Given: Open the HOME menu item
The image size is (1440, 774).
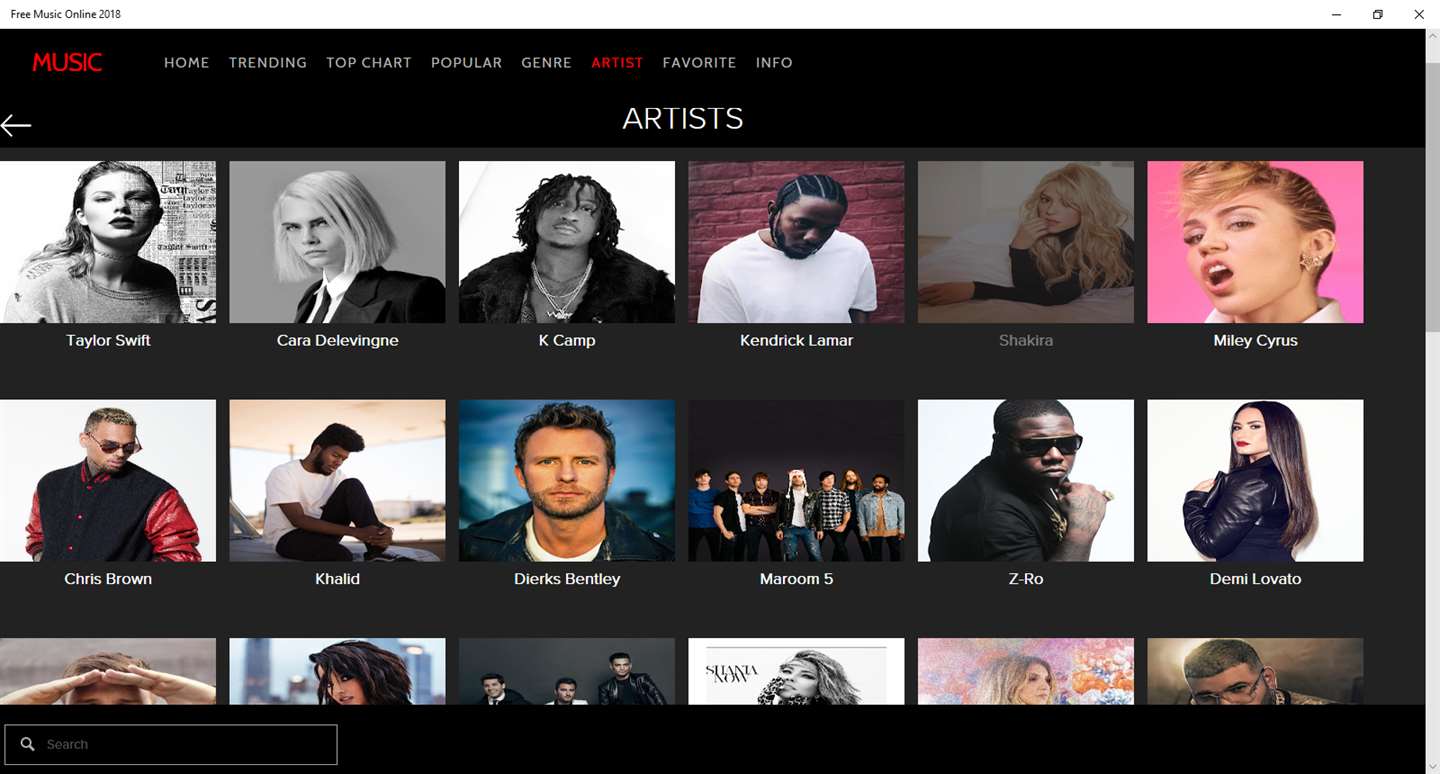Looking at the screenshot, I should click(187, 62).
